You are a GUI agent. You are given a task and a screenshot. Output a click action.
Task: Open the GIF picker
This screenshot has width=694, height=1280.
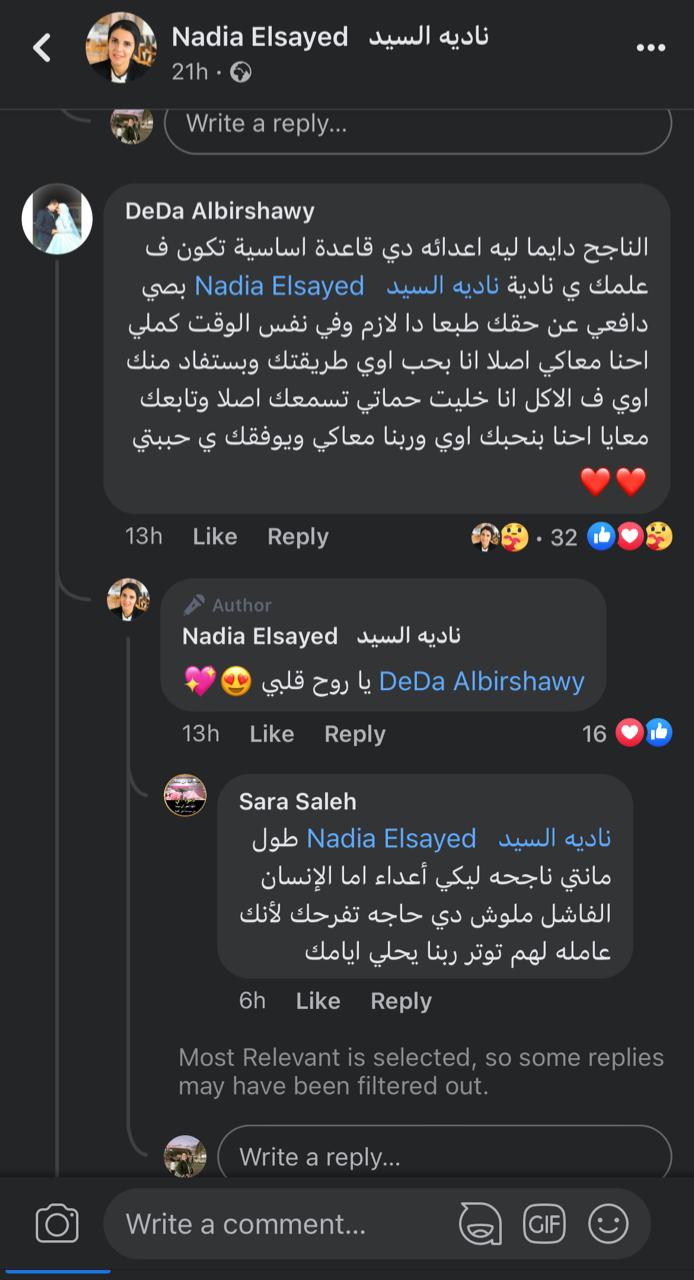[x=544, y=1224]
